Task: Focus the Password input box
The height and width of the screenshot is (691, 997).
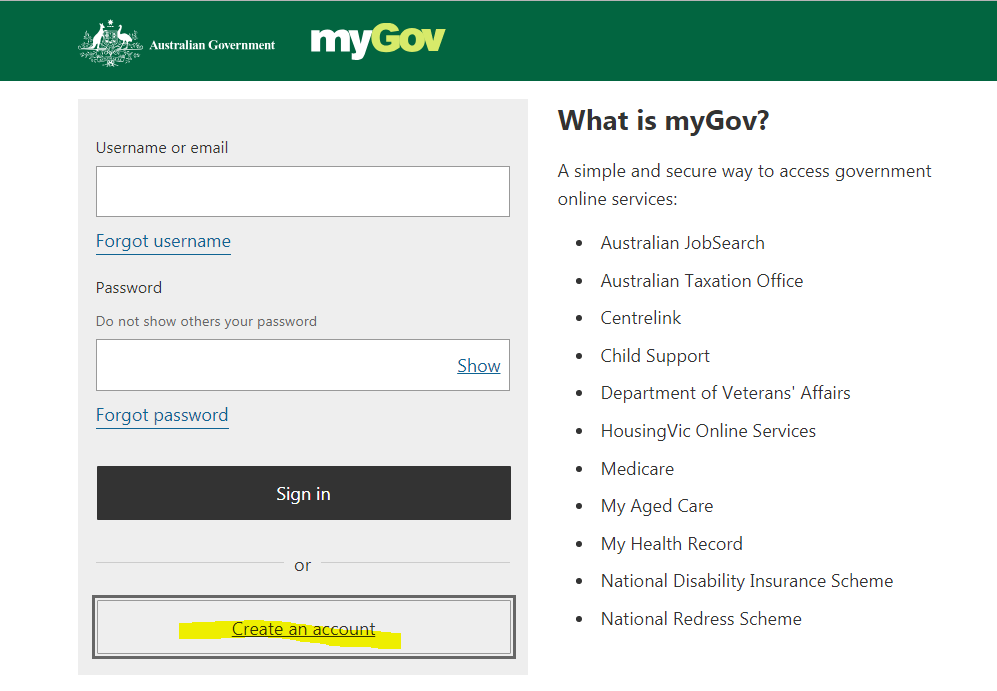Action: pyautogui.click(x=303, y=365)
